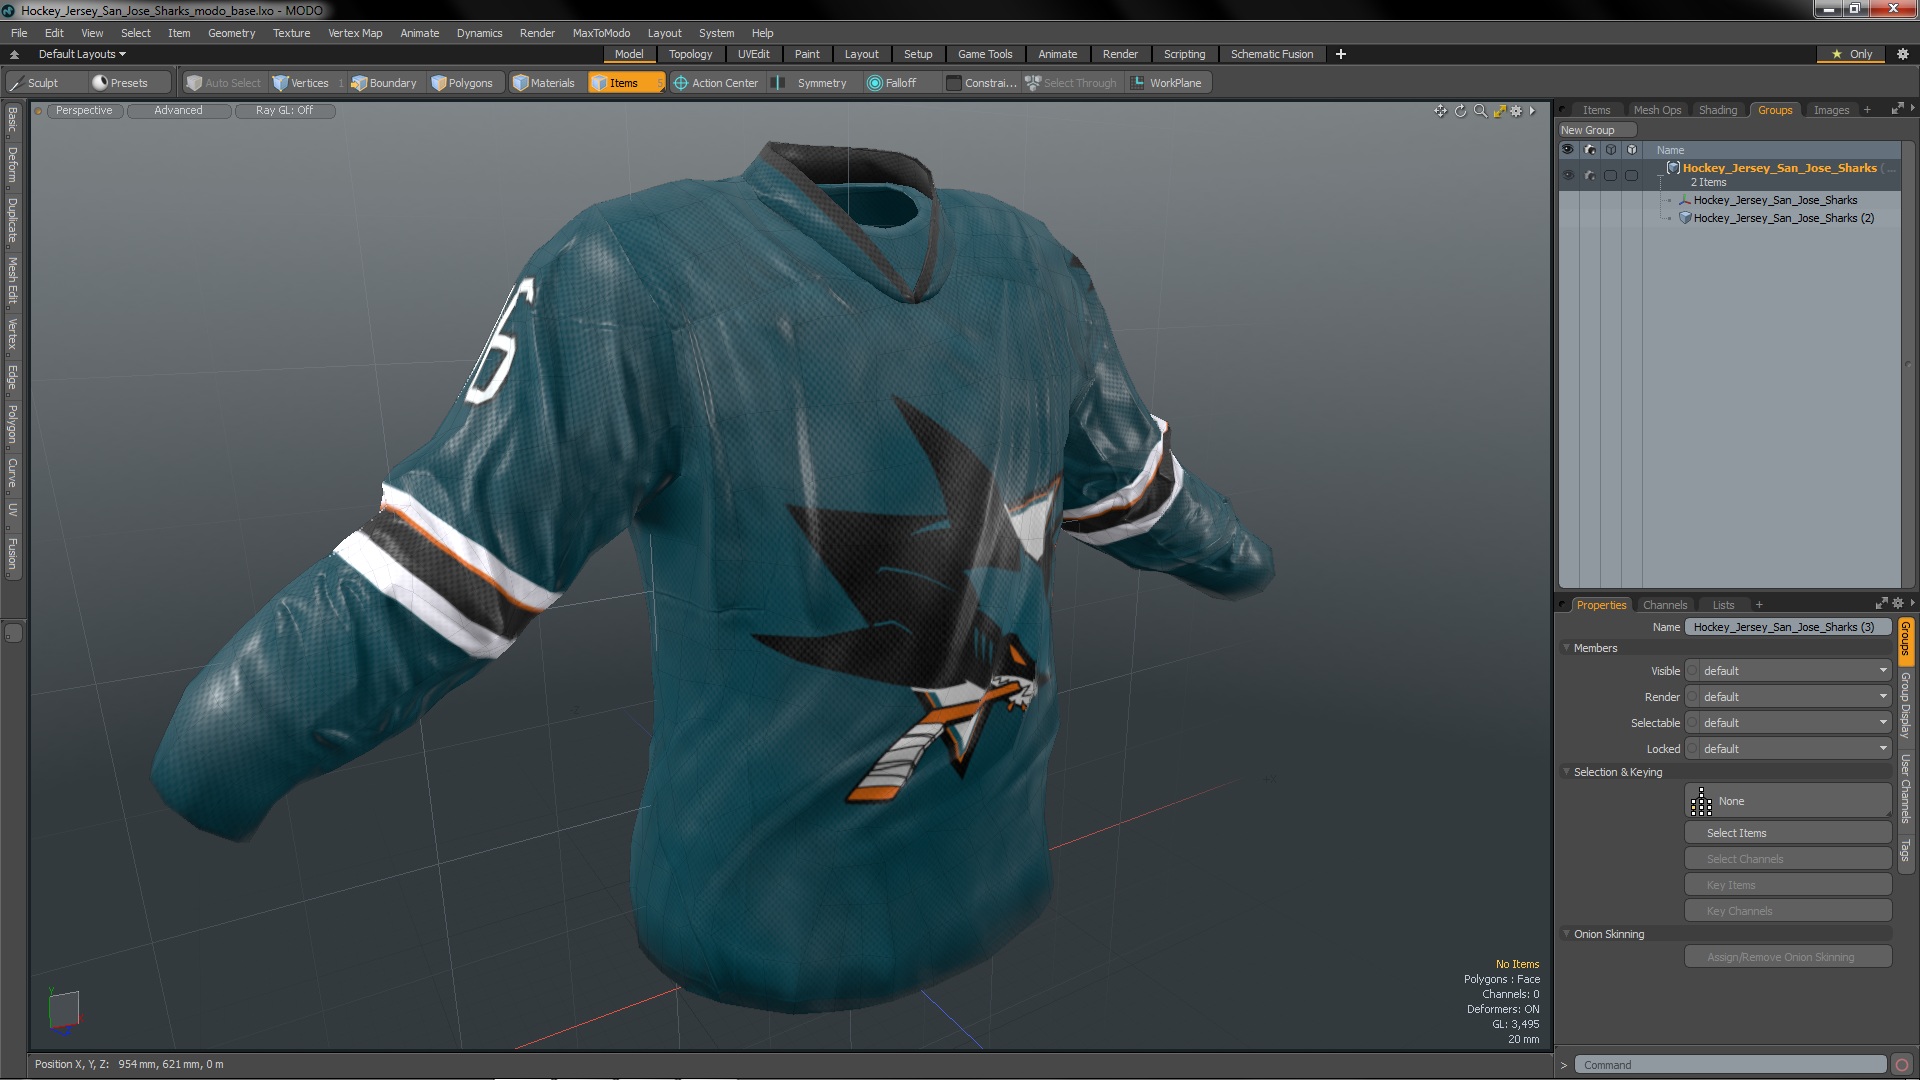Add a new tab next to Lists
Screen dimensions: 1920x1080
tap(1759, 605)
